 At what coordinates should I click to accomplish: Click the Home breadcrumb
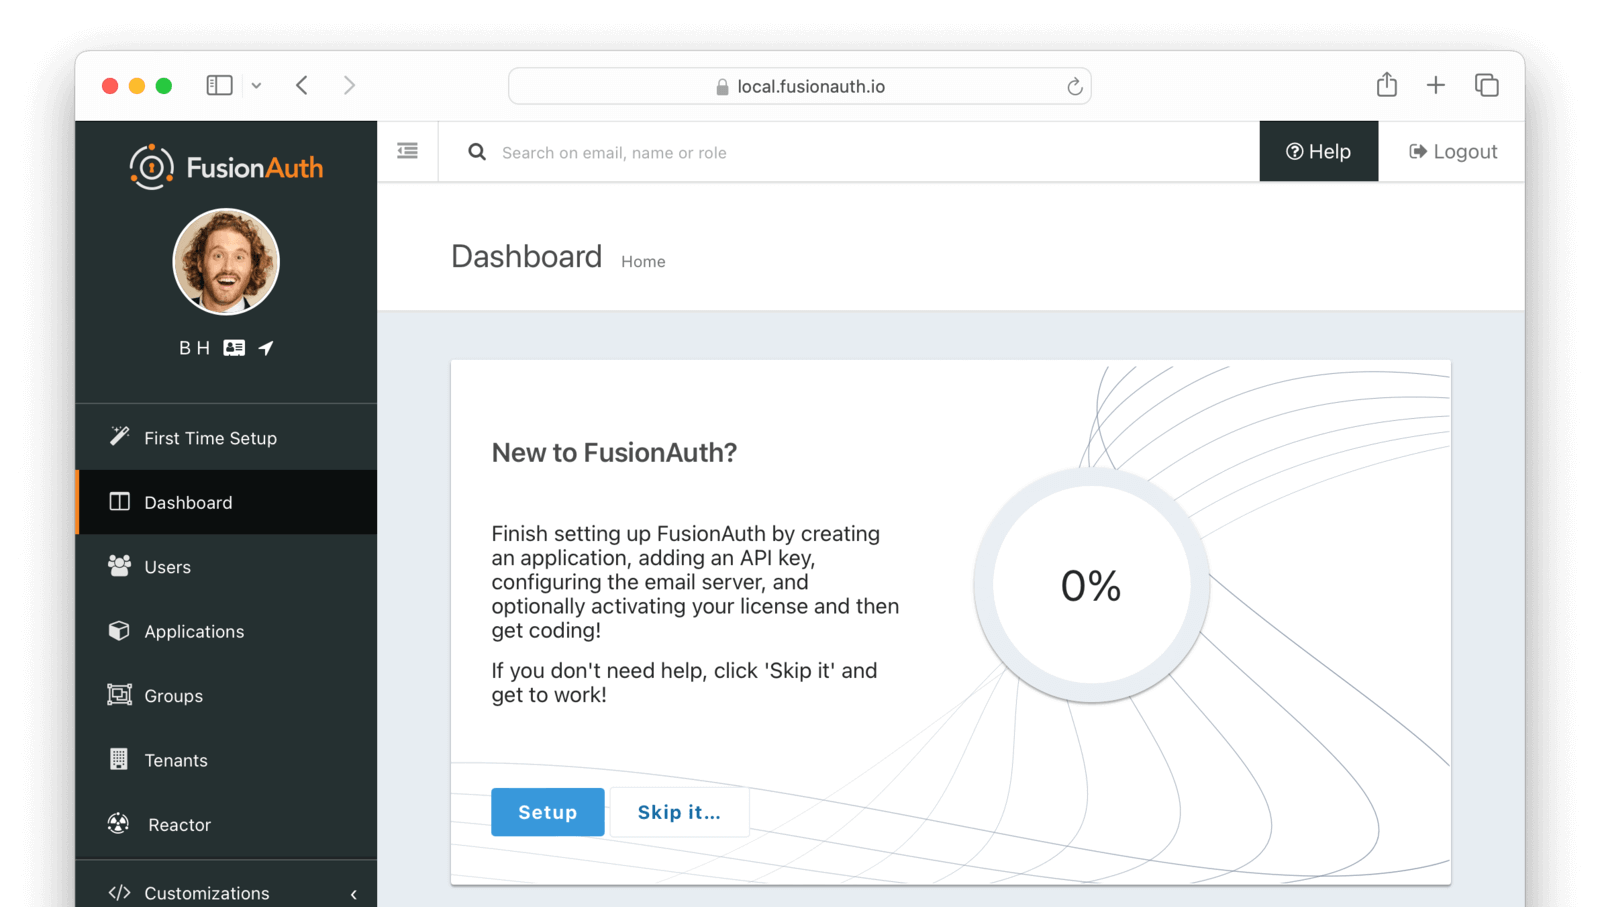643,262
